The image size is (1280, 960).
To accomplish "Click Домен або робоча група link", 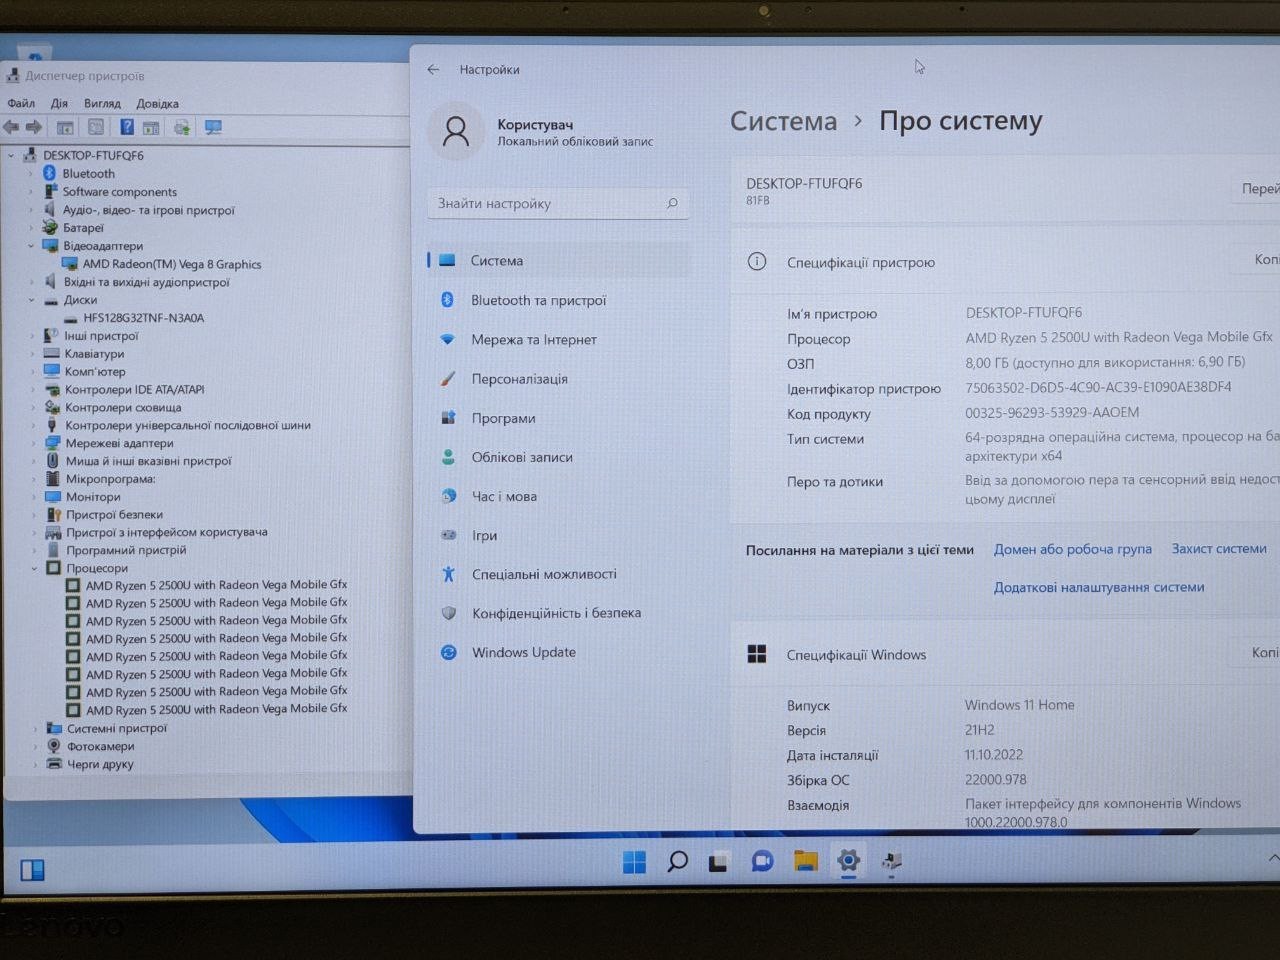I will [x=1072, y=549].
